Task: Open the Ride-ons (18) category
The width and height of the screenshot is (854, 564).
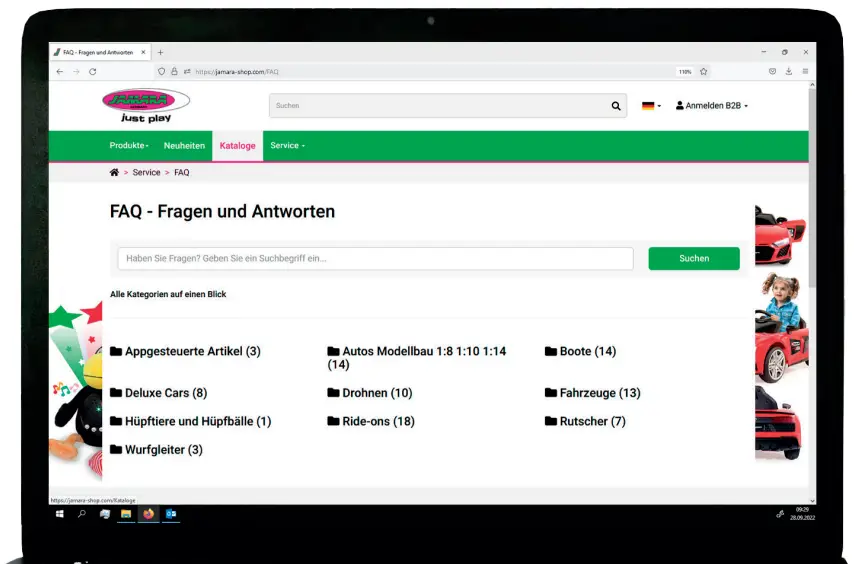Action: pos(371,421)
